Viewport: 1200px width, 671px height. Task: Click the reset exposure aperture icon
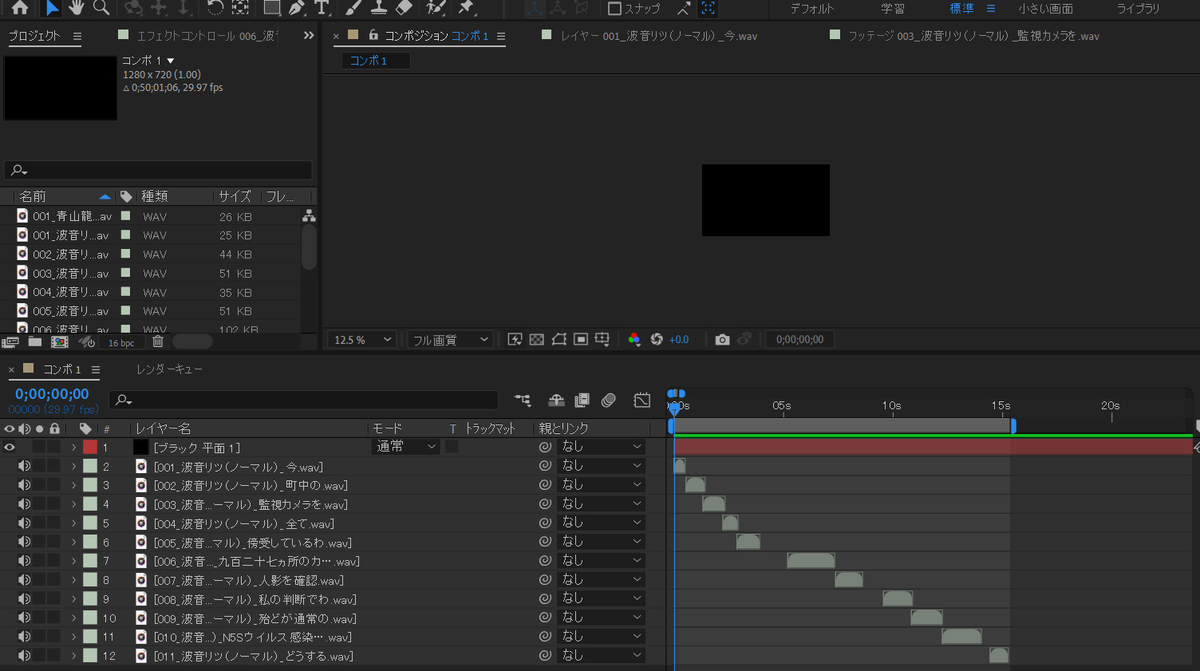coord(657,340)
